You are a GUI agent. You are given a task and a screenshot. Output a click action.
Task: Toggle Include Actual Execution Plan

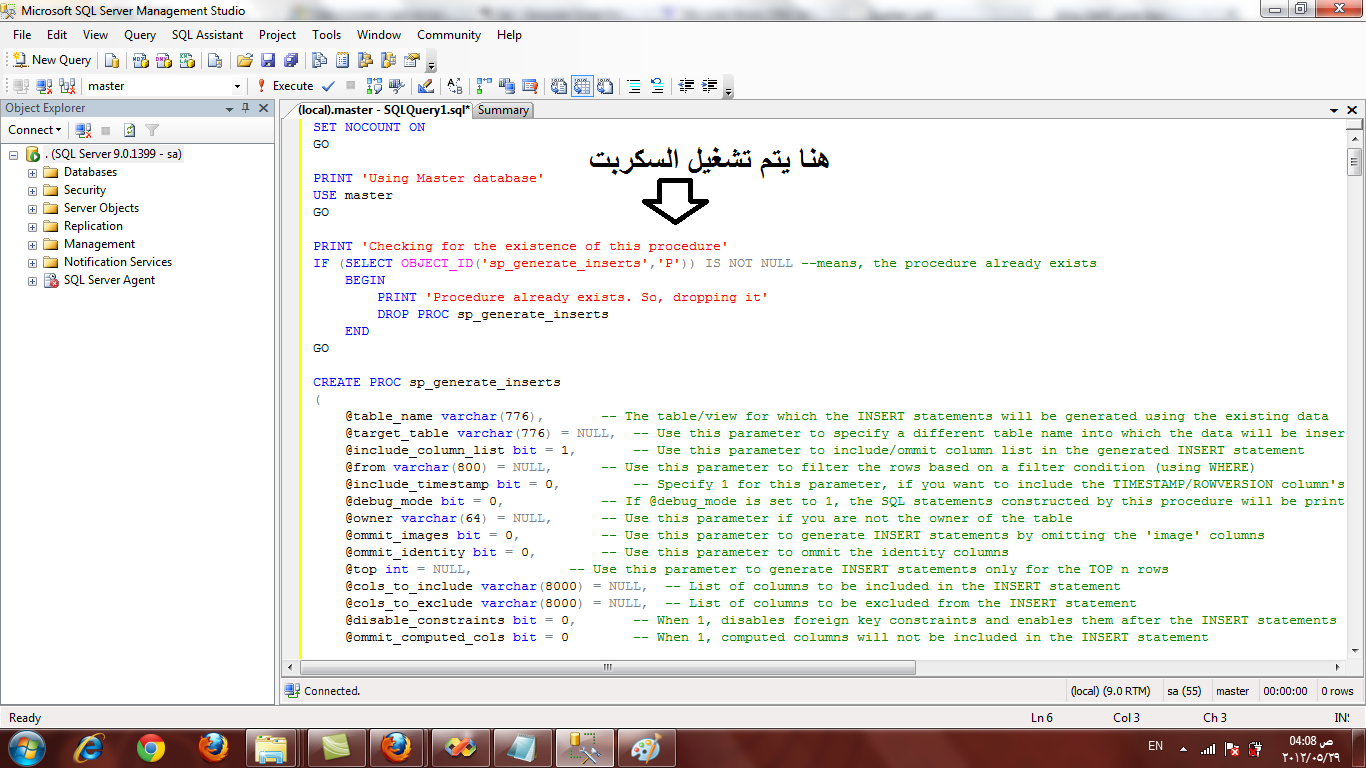coord(484,86)
